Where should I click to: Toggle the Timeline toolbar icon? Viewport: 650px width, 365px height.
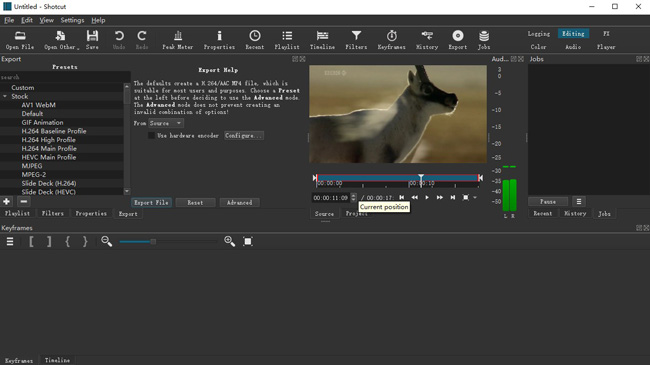pyautogui.click(x=322, y=40)
